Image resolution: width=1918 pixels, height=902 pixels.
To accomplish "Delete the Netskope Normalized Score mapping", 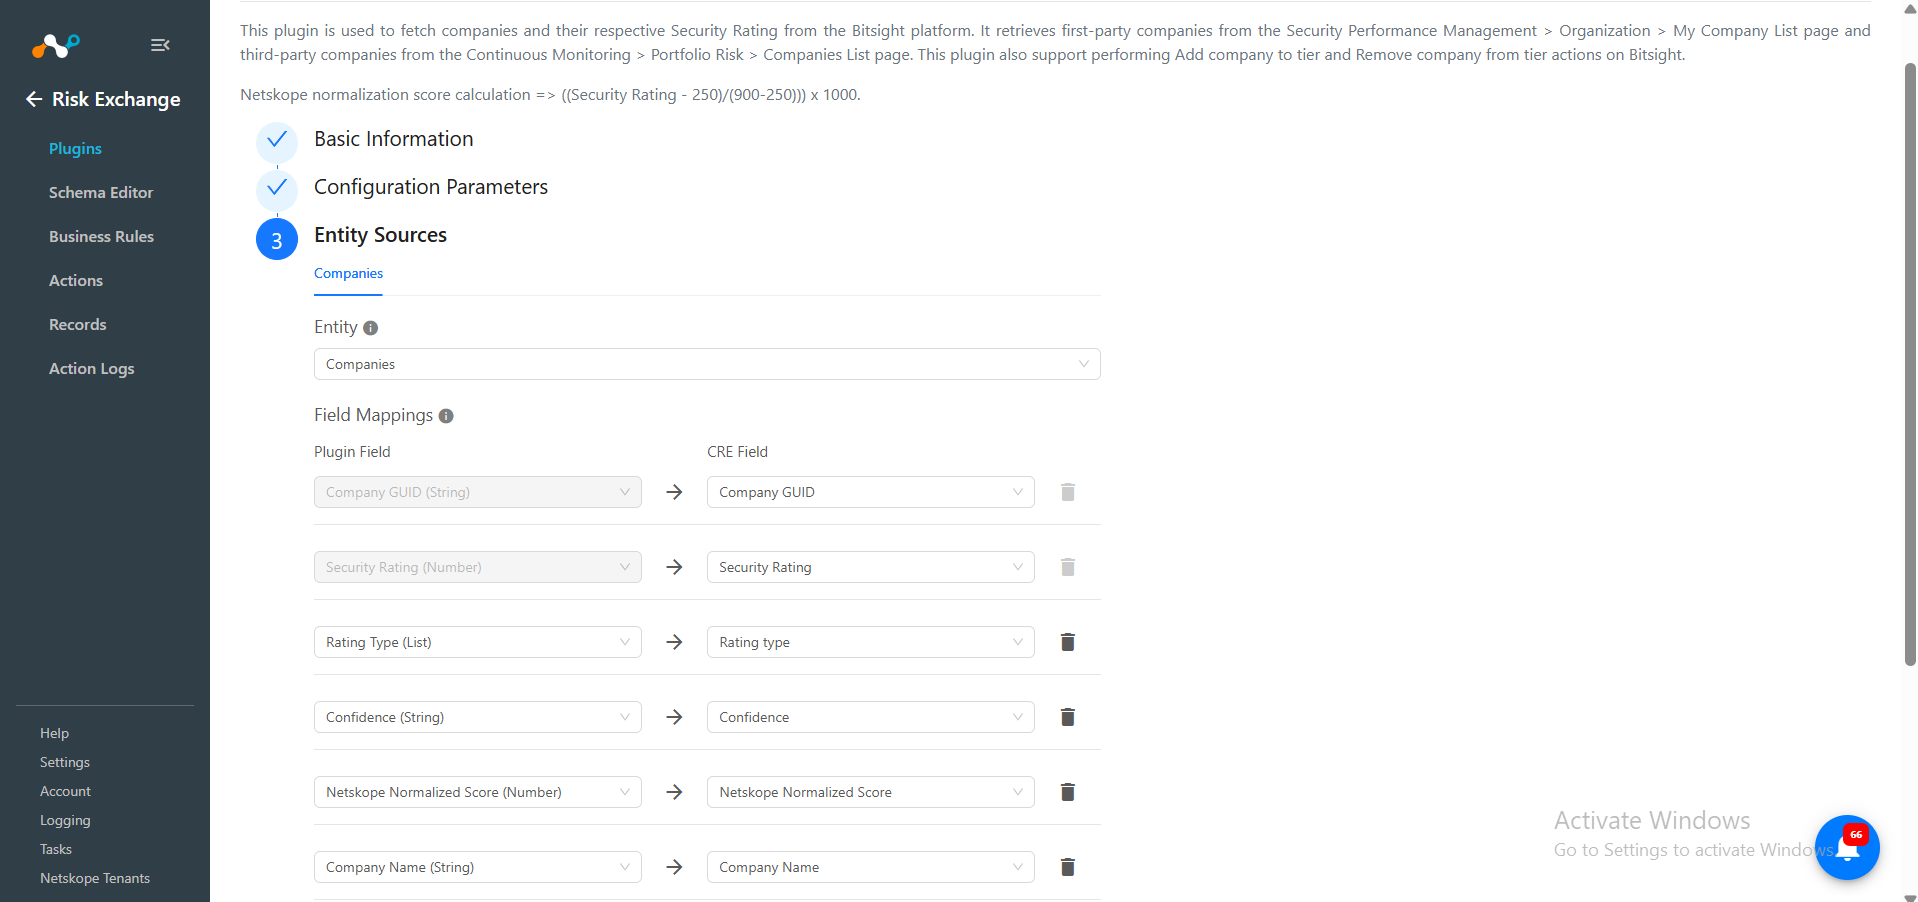I will point(1068,792).
